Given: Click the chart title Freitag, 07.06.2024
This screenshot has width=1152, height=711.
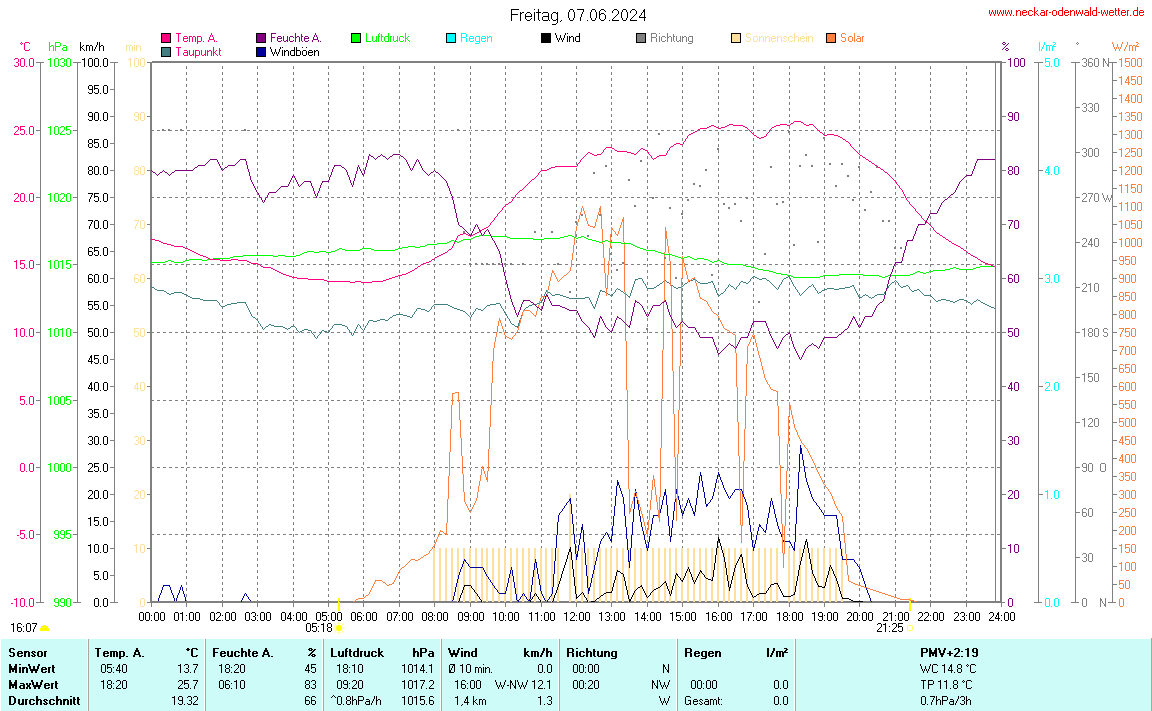Looking at the screenshot, I should click(x=577, y=15).
